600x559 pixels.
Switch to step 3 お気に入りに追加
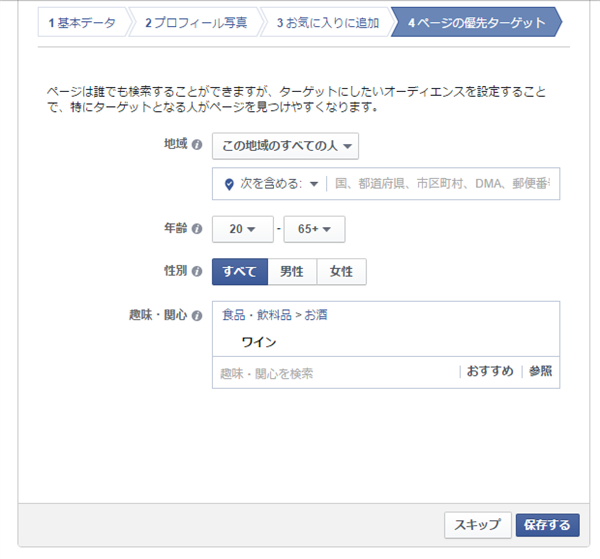coord(328,23)
